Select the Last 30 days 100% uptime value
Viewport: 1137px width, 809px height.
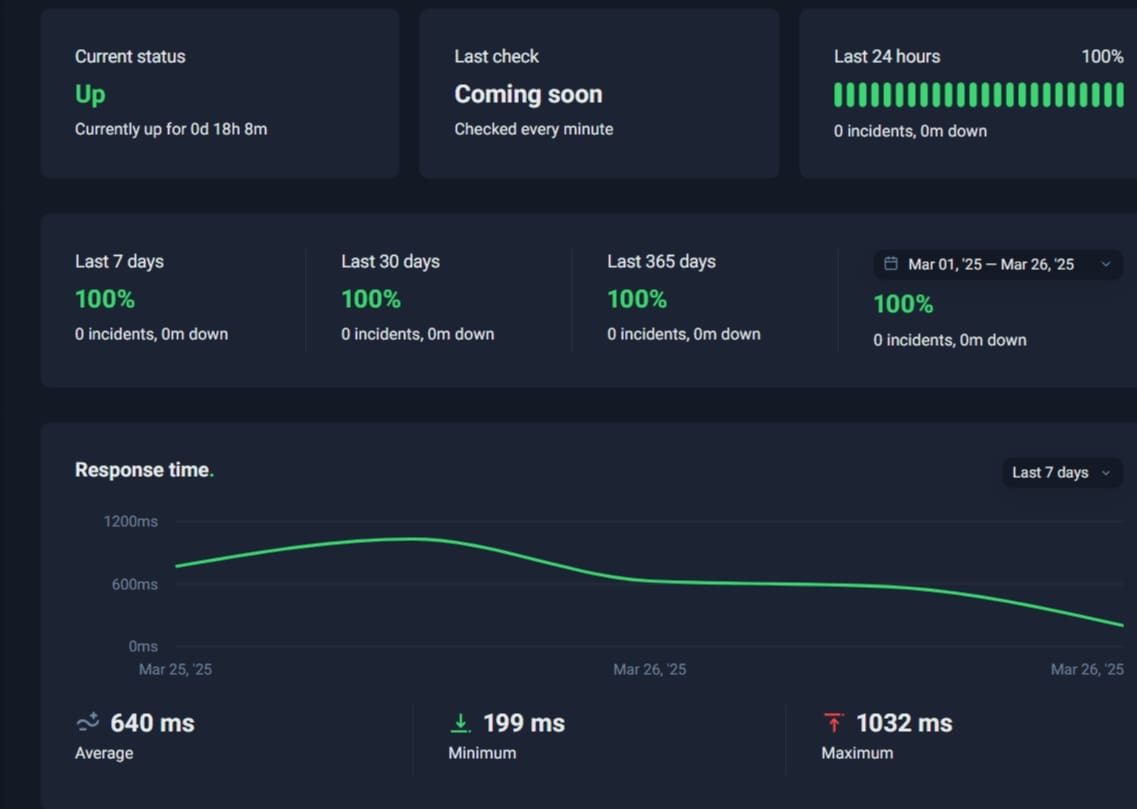(371, 299)
